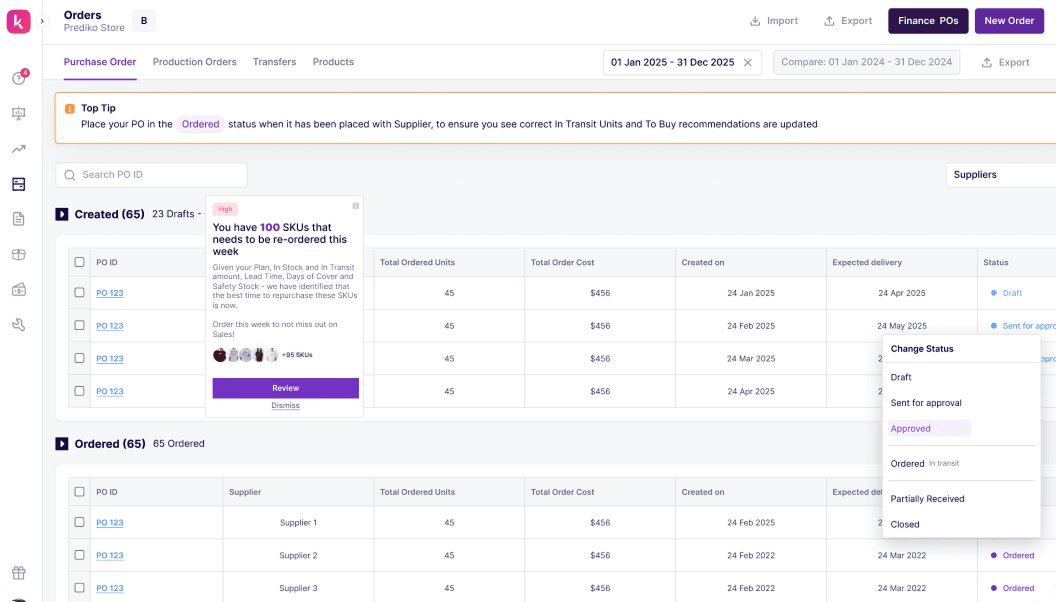Click Export next to Import in the header
Screen dimensions: 1056x602
(848, 21)
